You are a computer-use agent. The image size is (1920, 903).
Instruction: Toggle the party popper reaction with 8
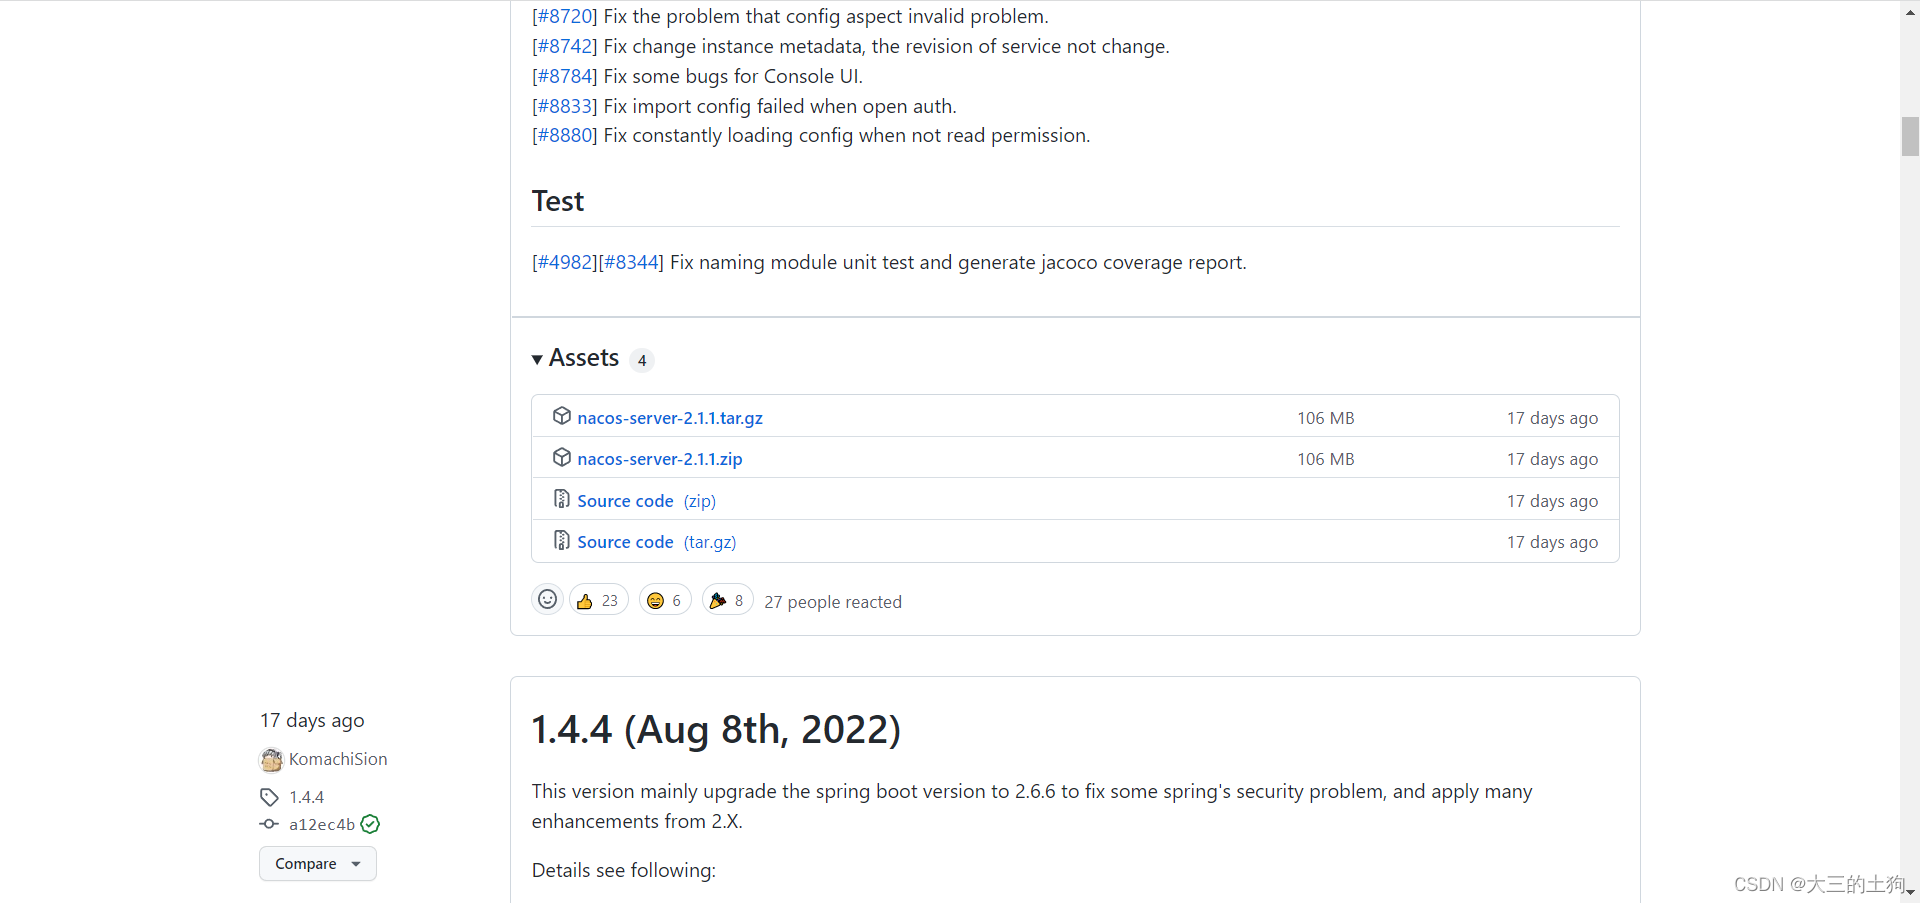point(727,600)
